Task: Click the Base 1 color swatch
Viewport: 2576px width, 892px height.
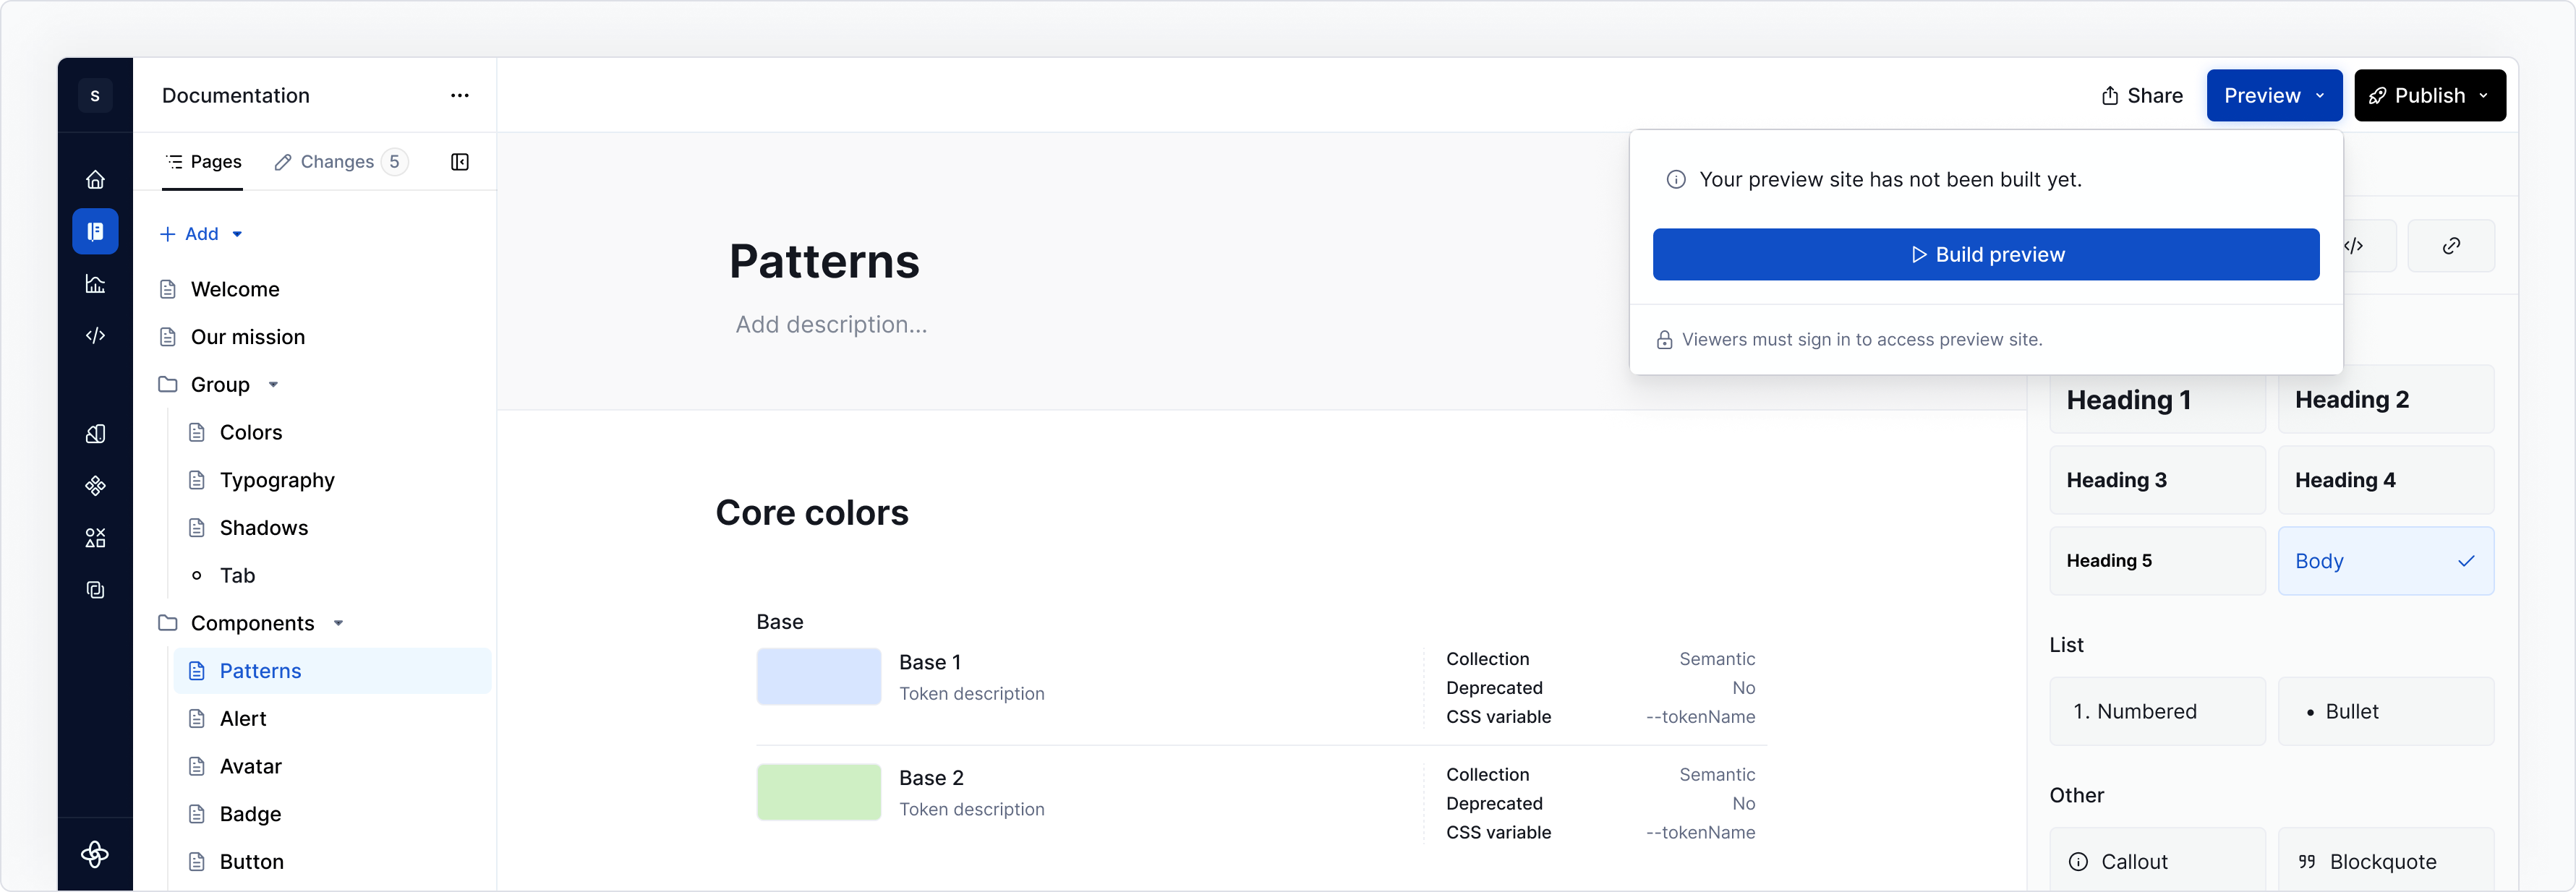Action: 818,677
